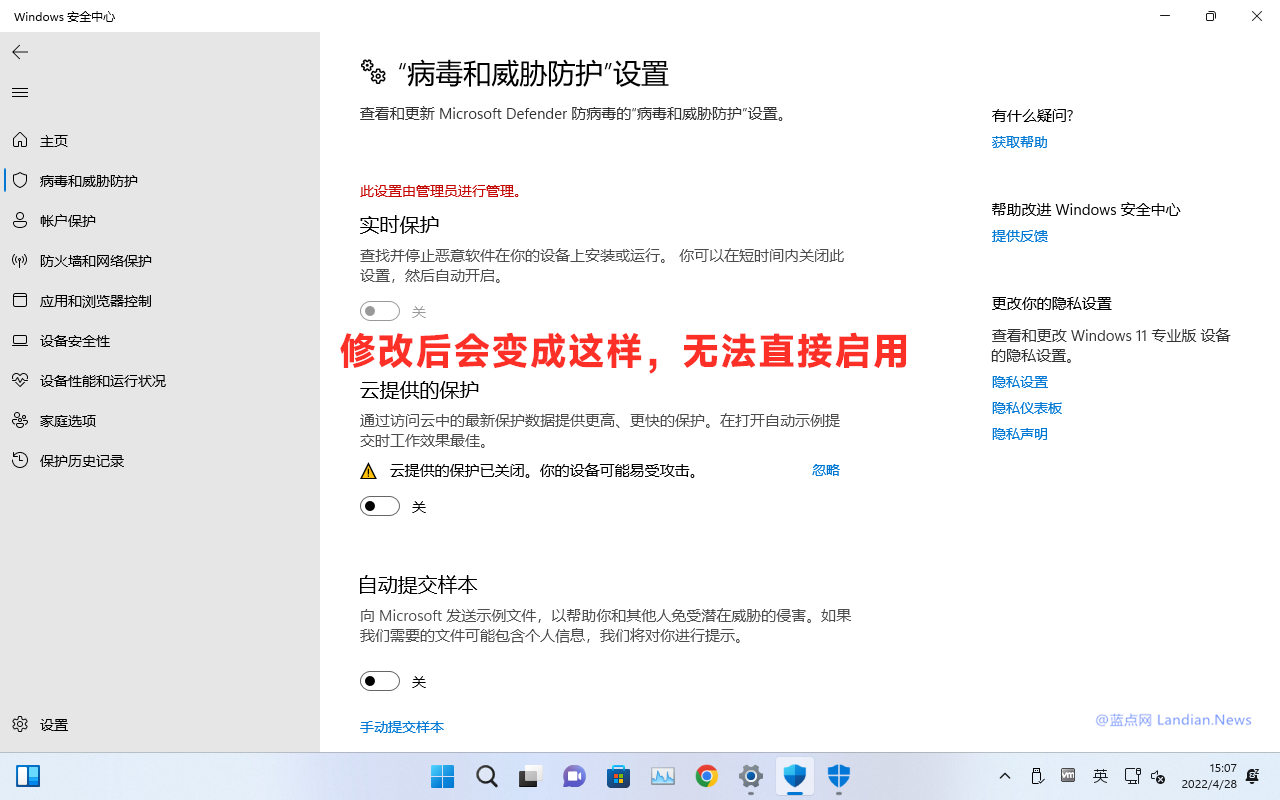Click the settings gear icon in sidebar
The height and width of the screenshot is (800, 1280).
(20, 724)
